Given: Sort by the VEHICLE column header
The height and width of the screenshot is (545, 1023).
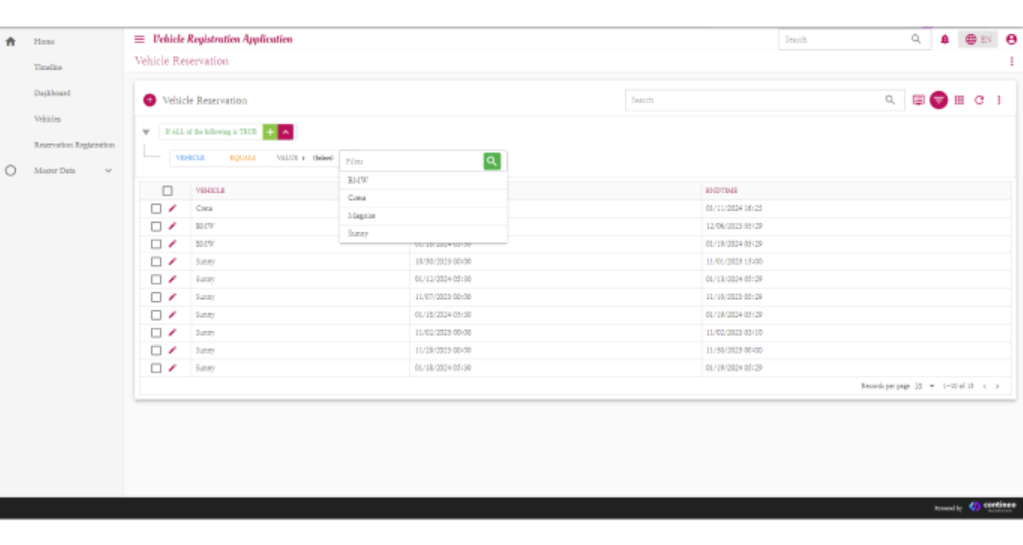Looking at the screenshot, I should [x=210, y=191].
